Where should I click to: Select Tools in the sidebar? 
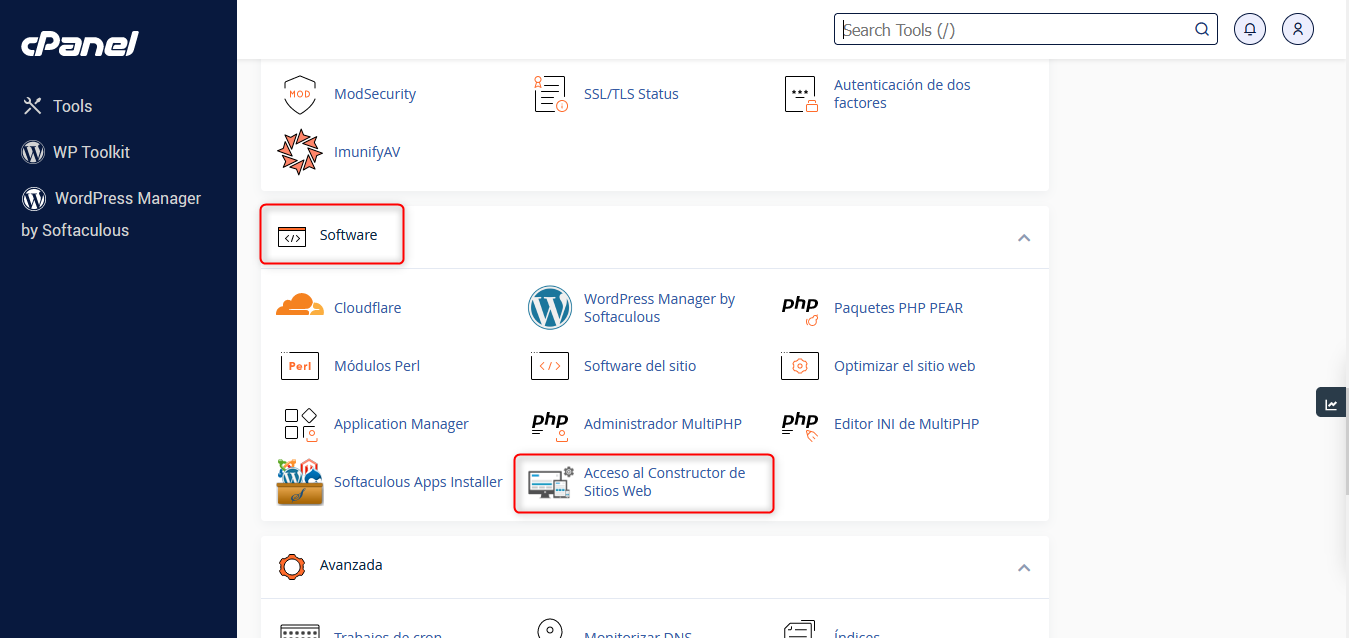point(72,106)
